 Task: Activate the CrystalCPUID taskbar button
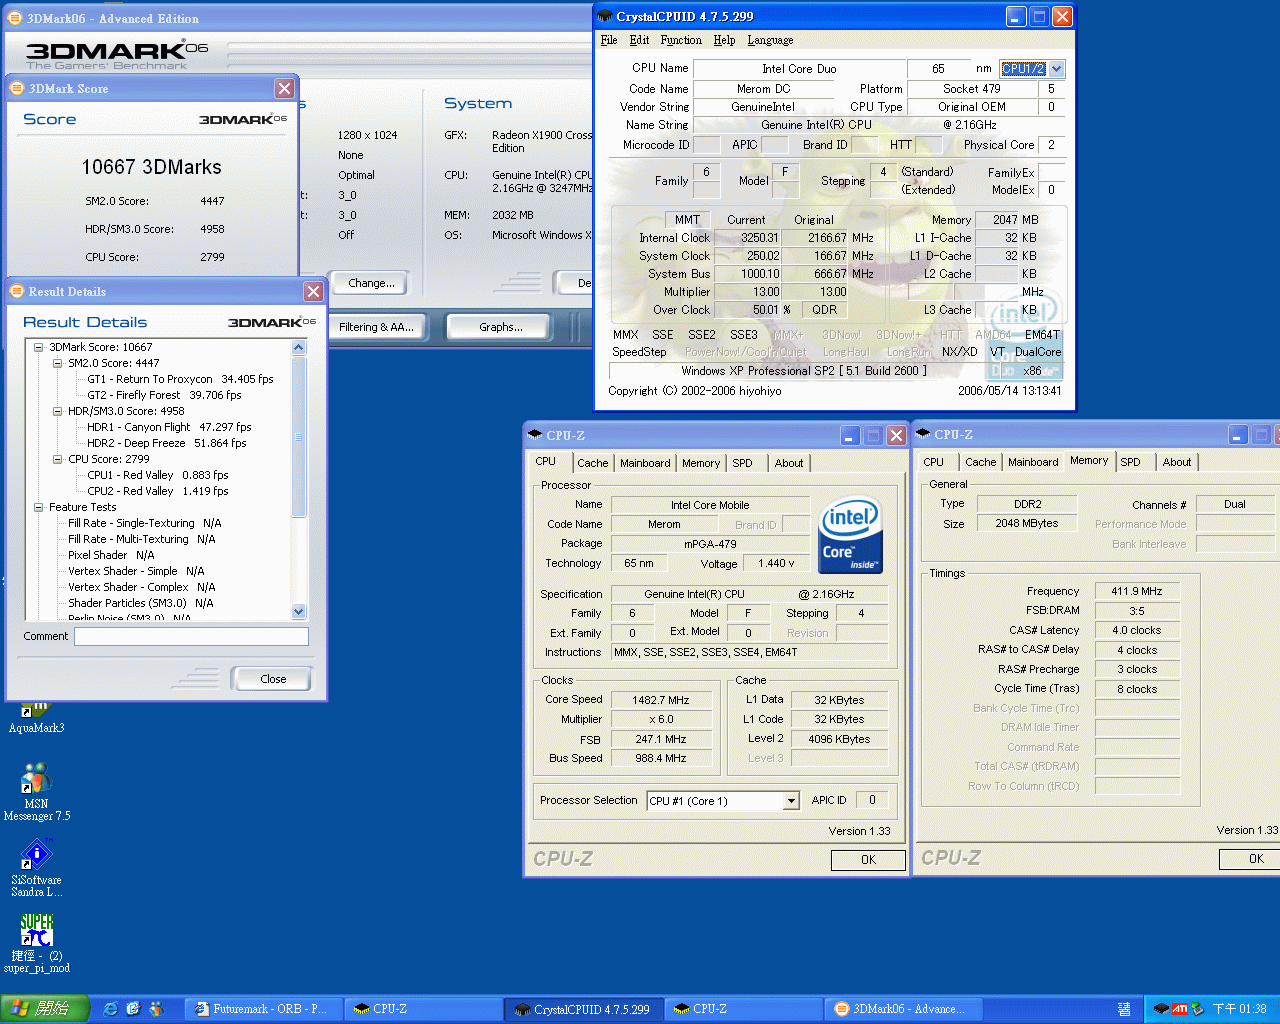click(x=583, y=1009)
